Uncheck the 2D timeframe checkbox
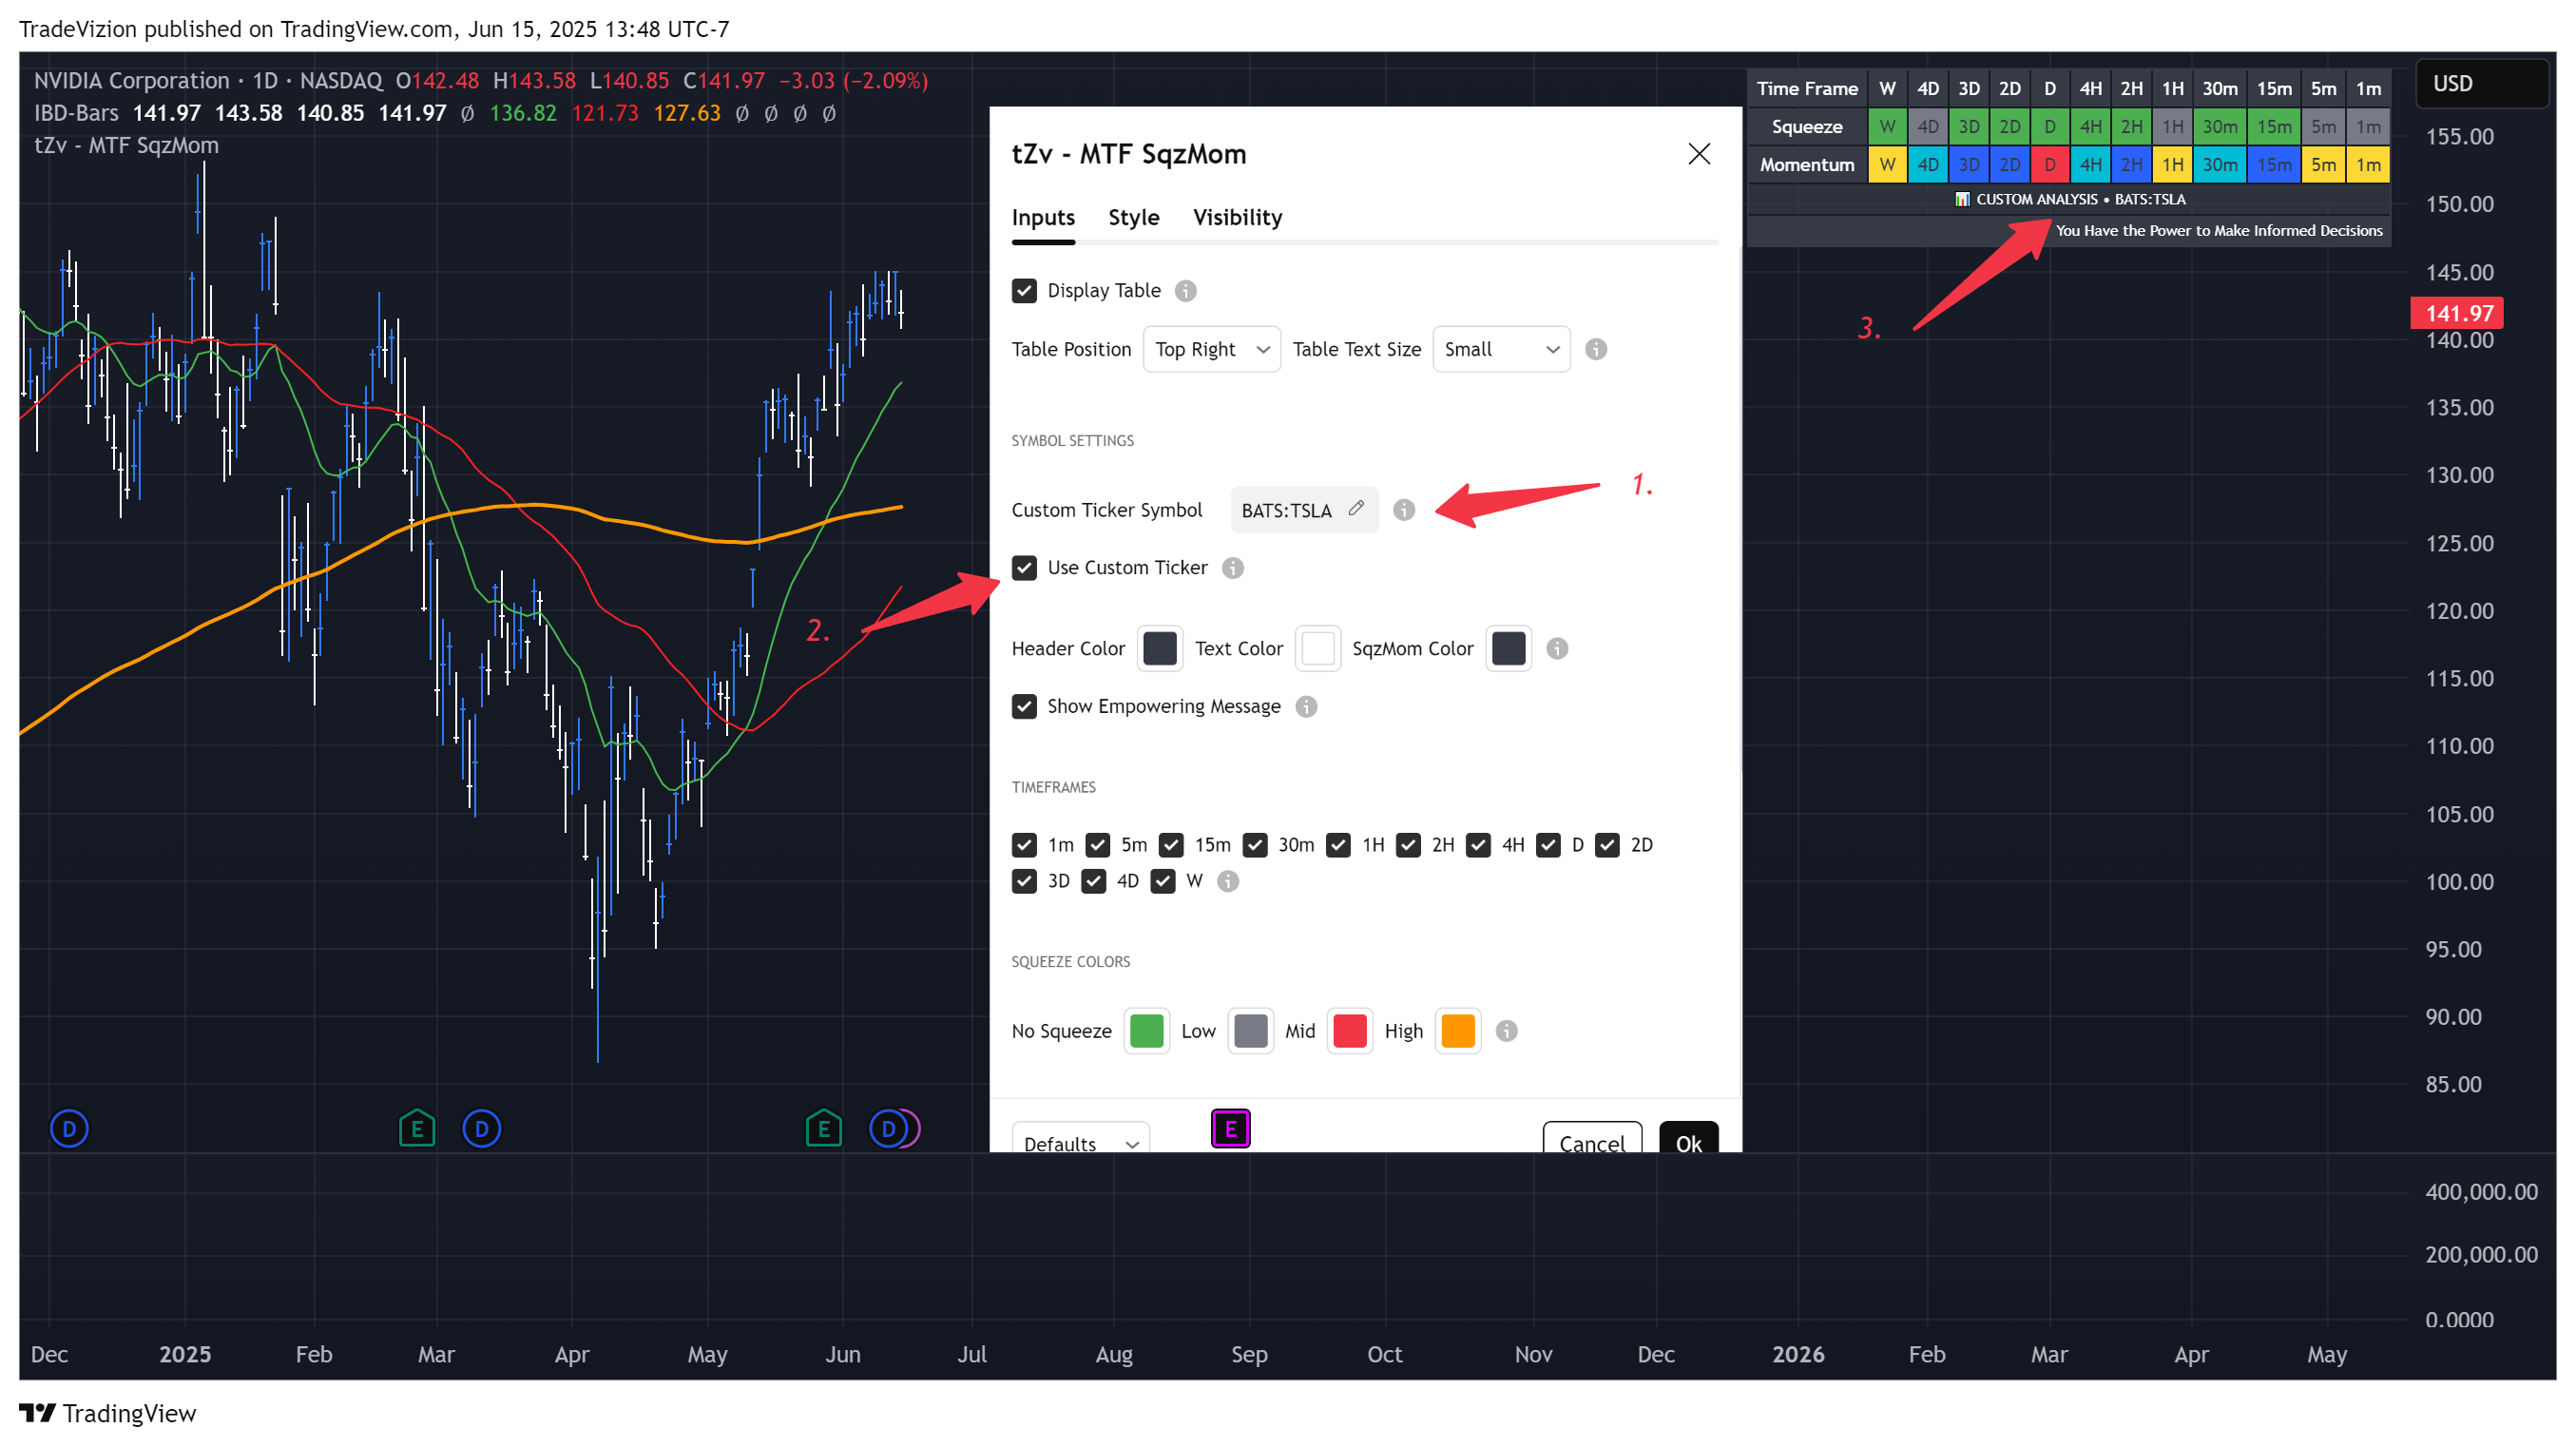The height and width of the screenshot is (1447, 2576). pos(1607,845)
